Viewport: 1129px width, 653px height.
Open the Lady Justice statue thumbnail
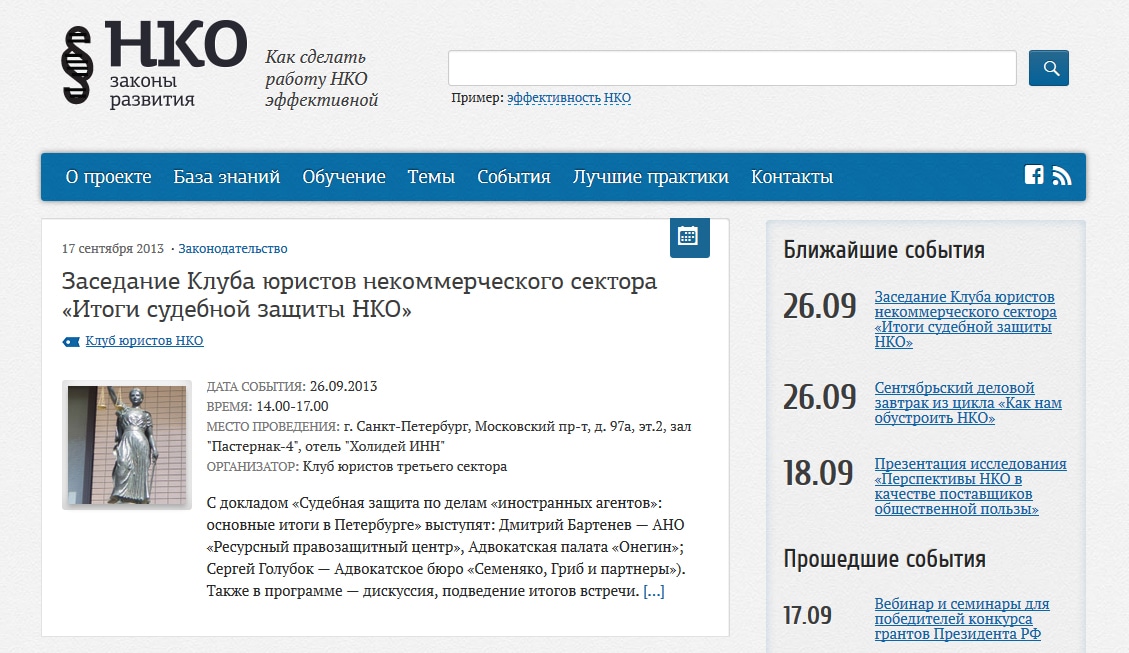(x=127, y=445)
